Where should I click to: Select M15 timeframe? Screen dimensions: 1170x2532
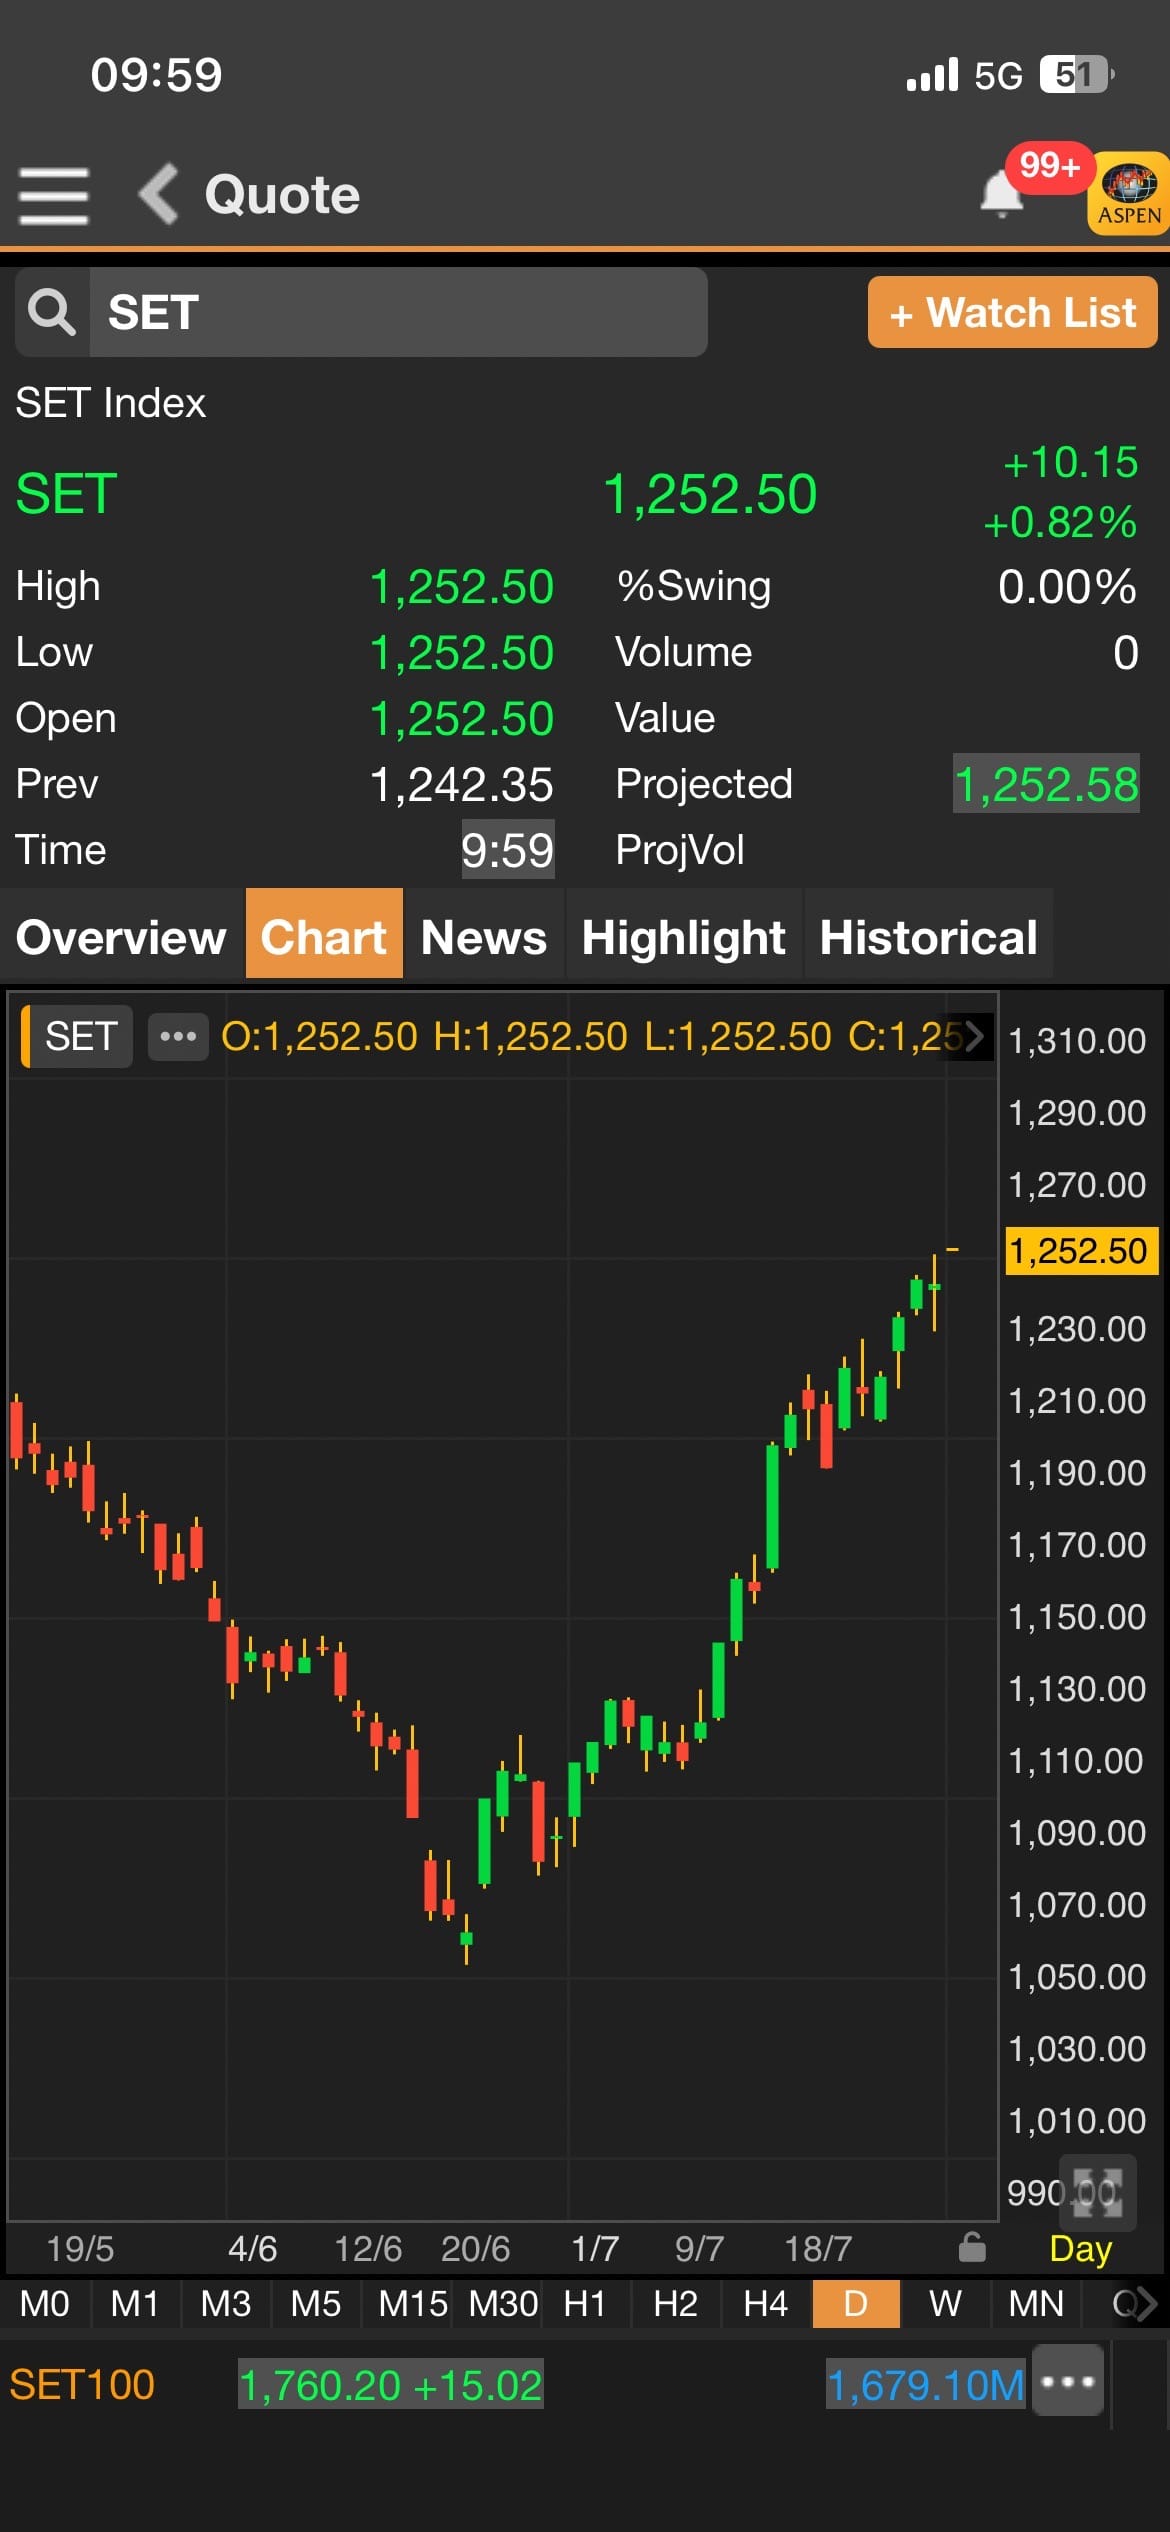(x=412, y=2304)
